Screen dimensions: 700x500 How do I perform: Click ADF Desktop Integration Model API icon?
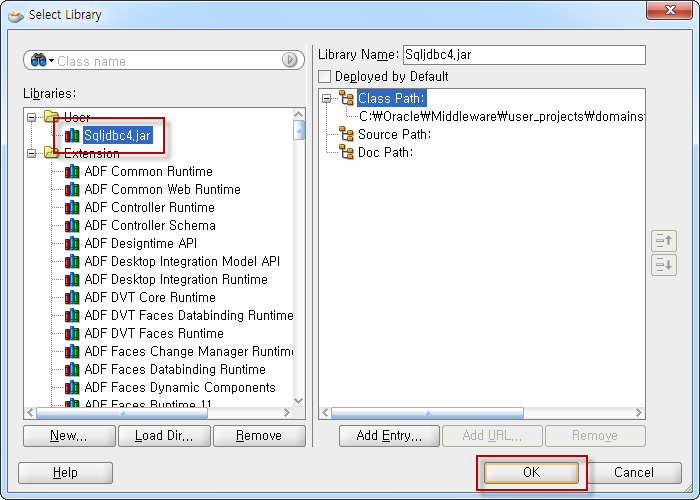[72, 261]
